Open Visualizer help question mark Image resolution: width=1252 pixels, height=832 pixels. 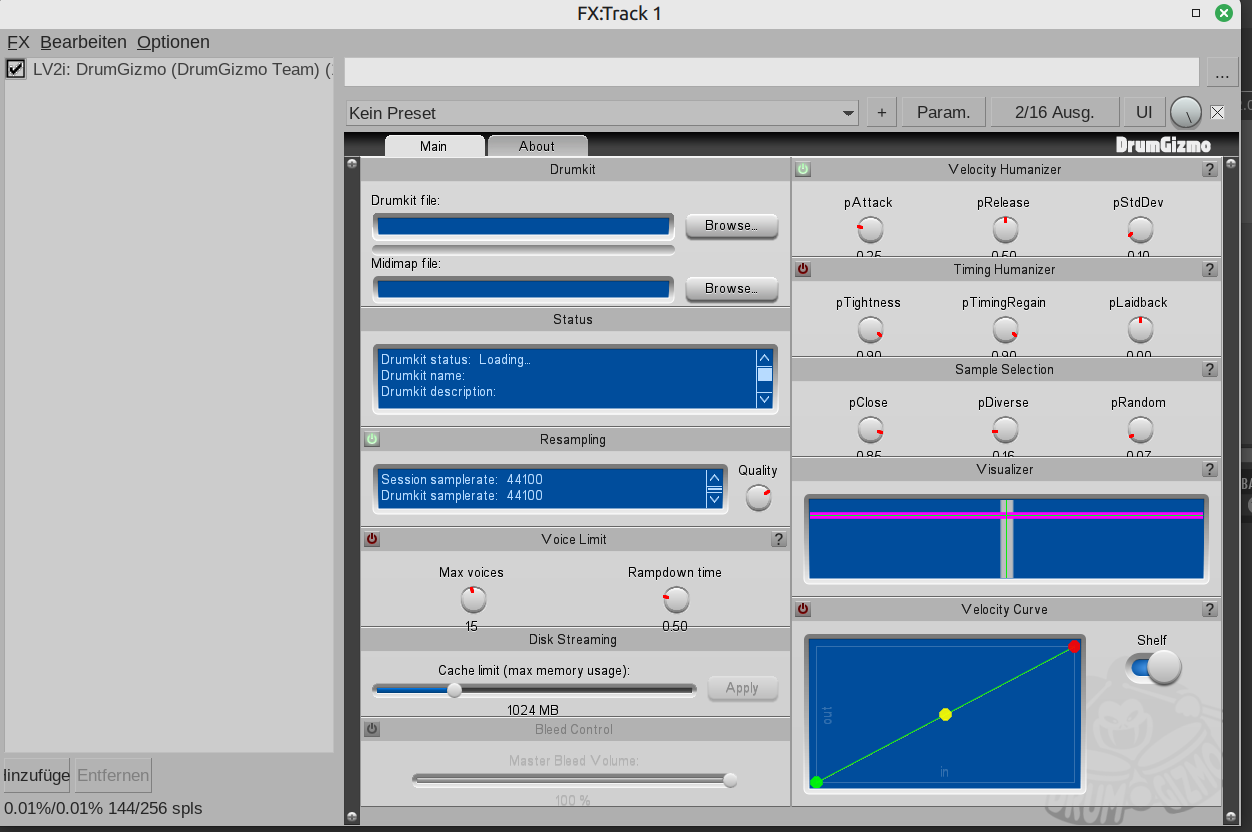coord(1209,470)
